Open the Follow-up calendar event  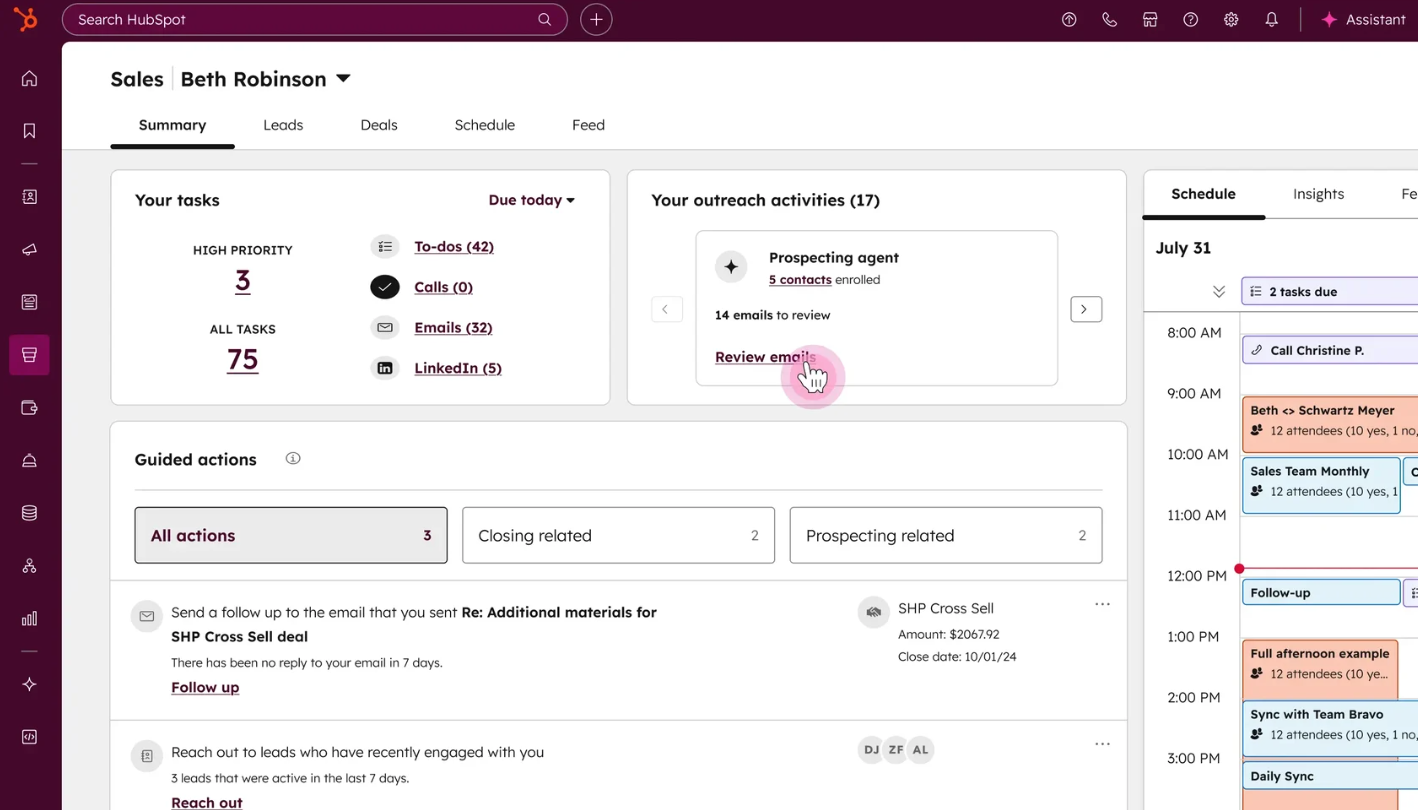pyautogui.click(x=1321, y=592)
